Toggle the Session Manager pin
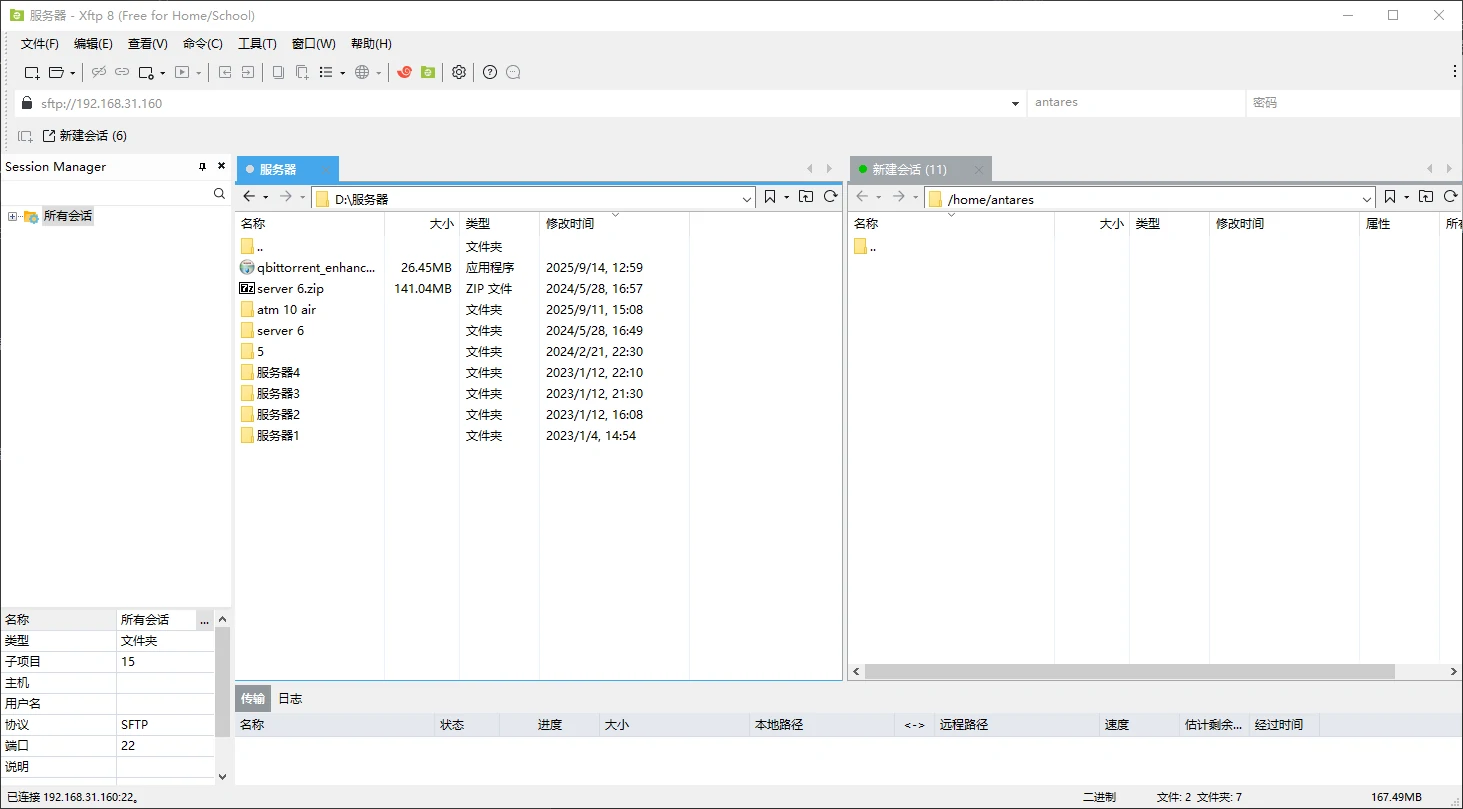1463x809 pixels. point(202,167)
